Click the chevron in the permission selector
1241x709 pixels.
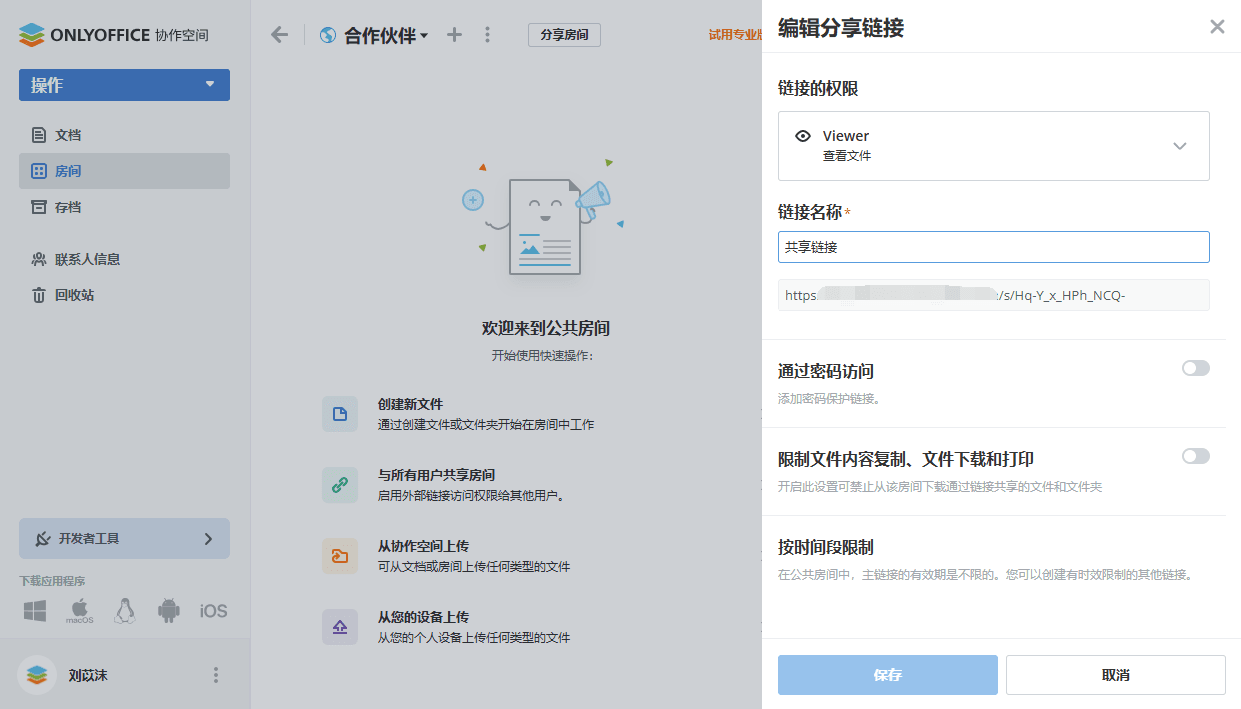click(1180, 146)
